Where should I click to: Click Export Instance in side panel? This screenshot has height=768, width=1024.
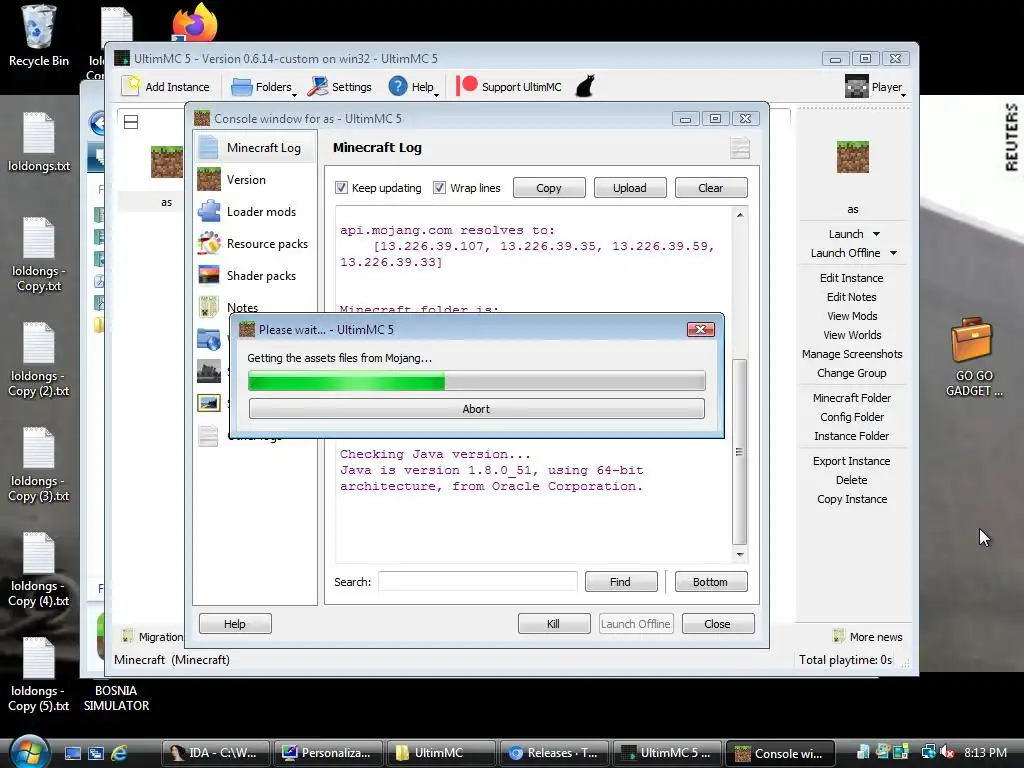click(x=852, y=460)
